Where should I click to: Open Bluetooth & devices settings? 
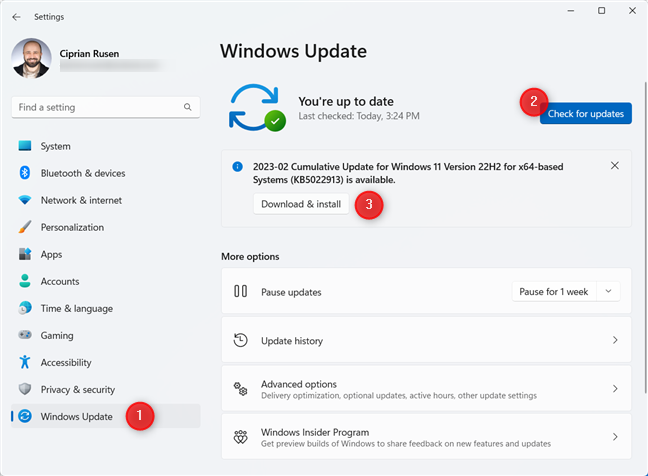106,173
